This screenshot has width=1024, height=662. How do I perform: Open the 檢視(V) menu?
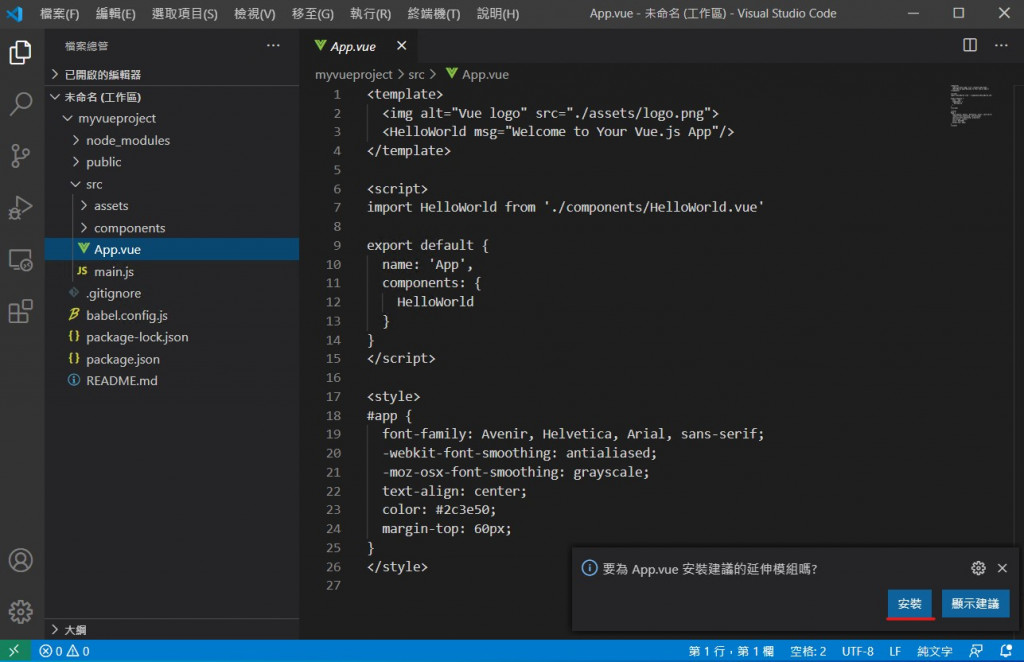[255, 14]
